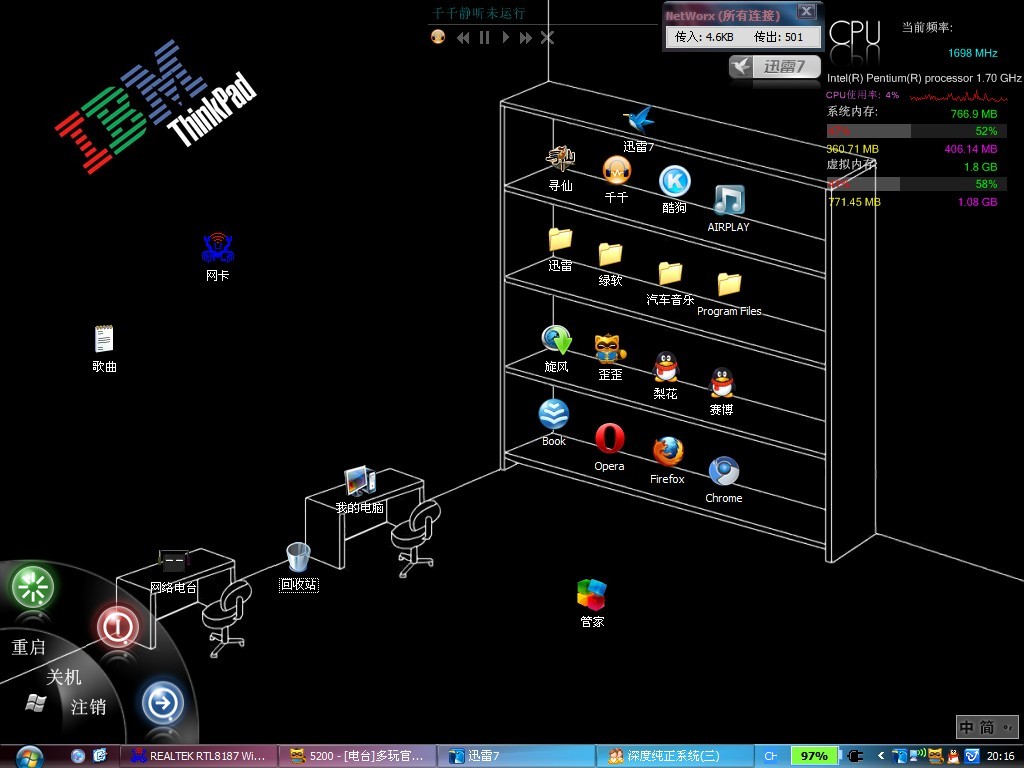Click the 迅雷7 floating widget button
The width and height of the screenshot is (1024, 768).
(x=775, y=67)
